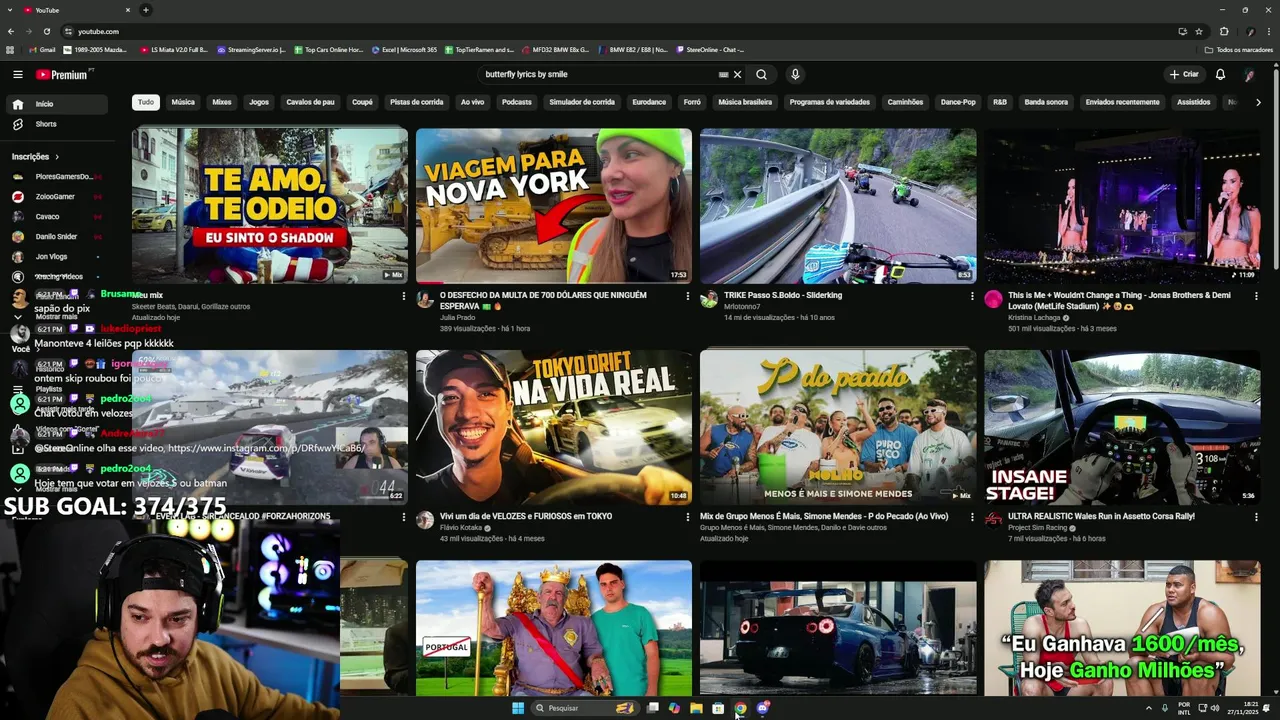This screenshot has width=1280, height=720.
Task: Open Discord from taskbar
Action: [x=763, y=708]
